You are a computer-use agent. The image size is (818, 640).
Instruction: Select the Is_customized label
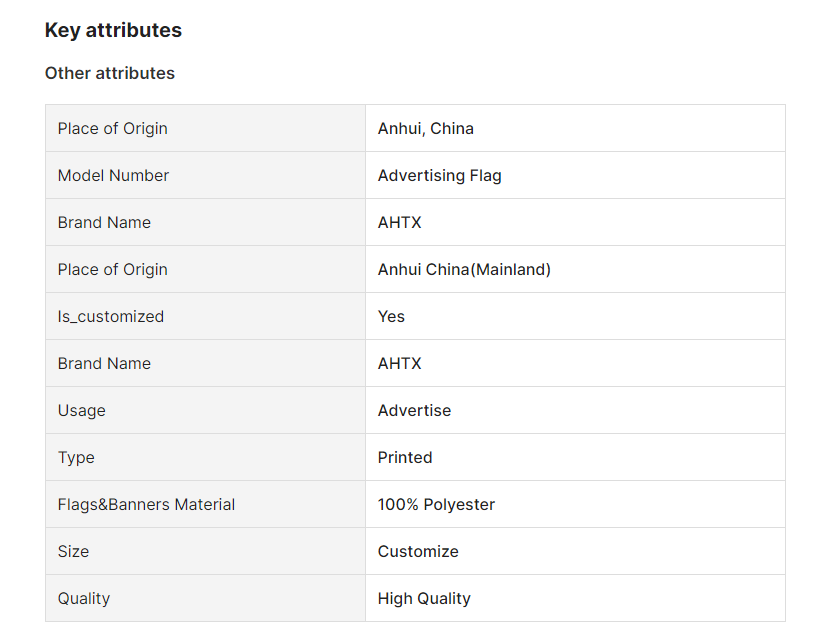[111, 316]
